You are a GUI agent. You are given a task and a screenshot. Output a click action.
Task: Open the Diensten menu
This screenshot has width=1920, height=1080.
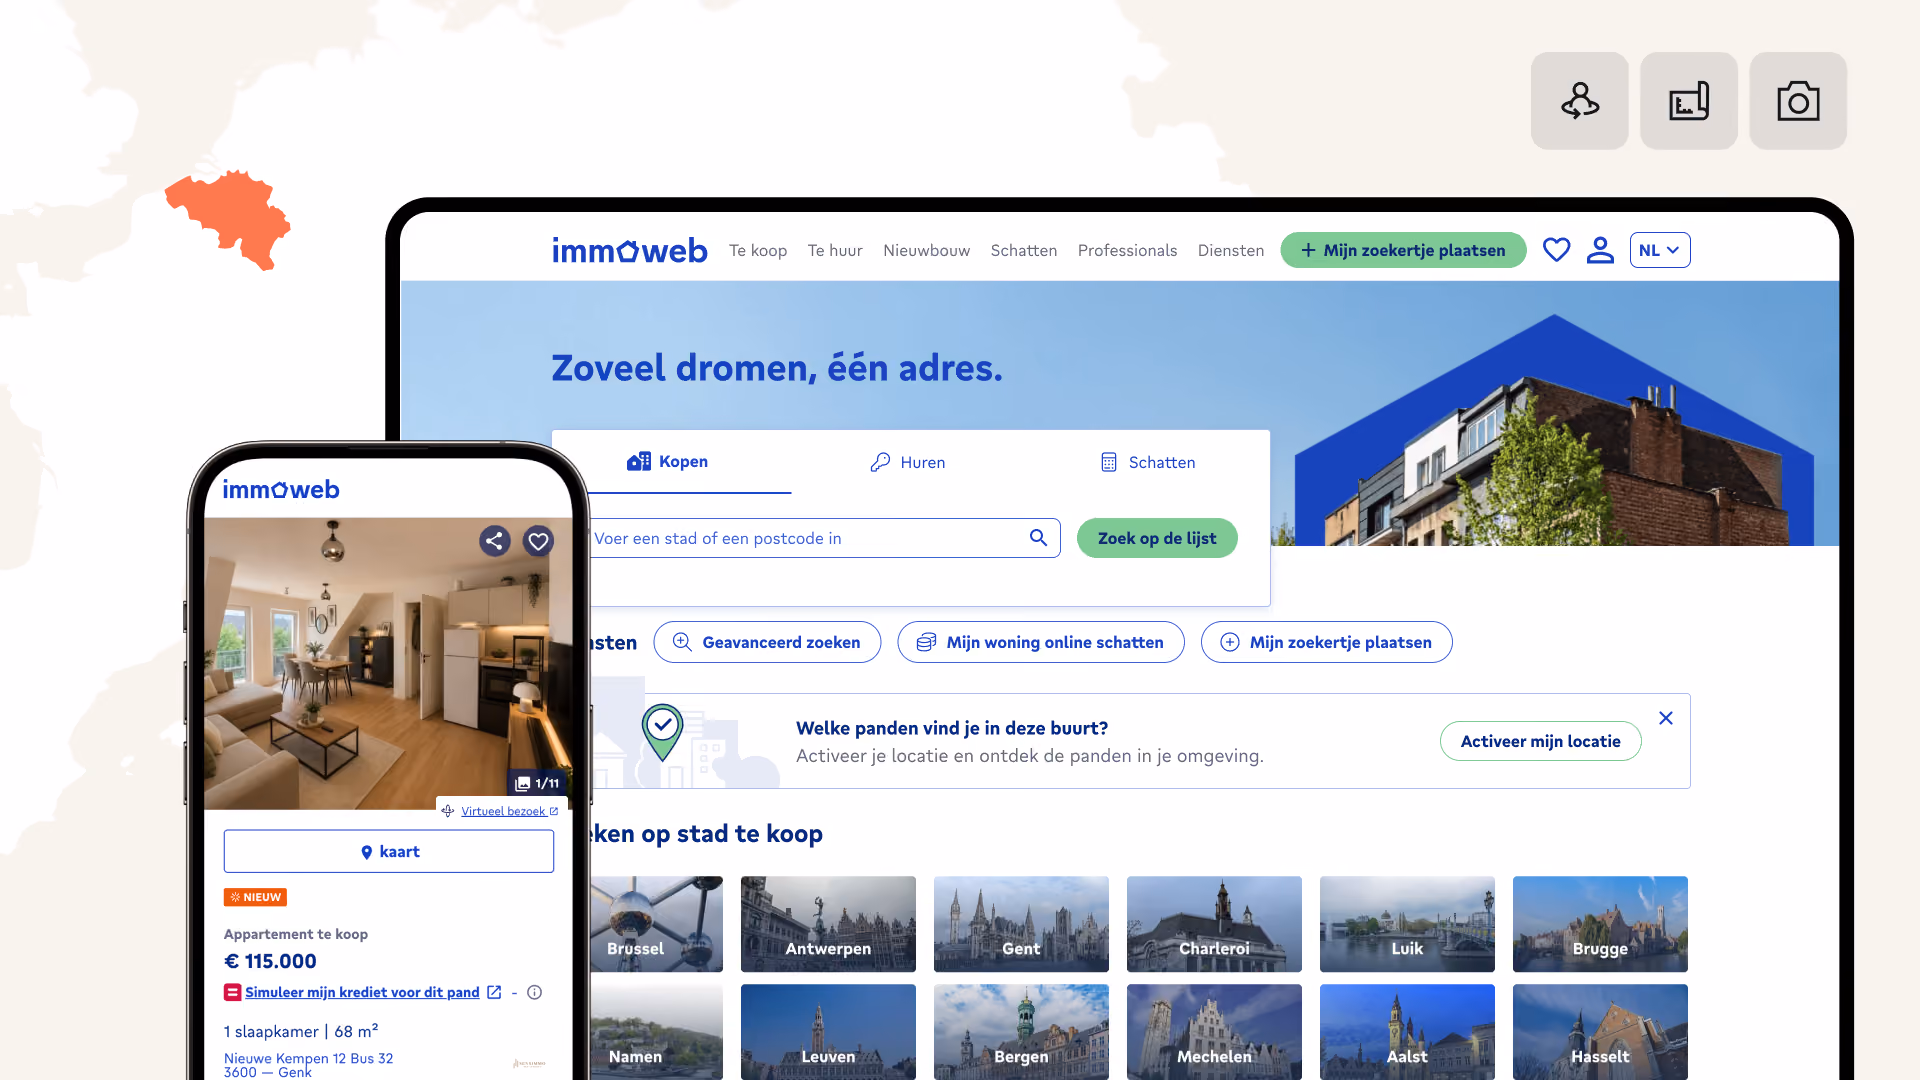tap(1231, 250)
